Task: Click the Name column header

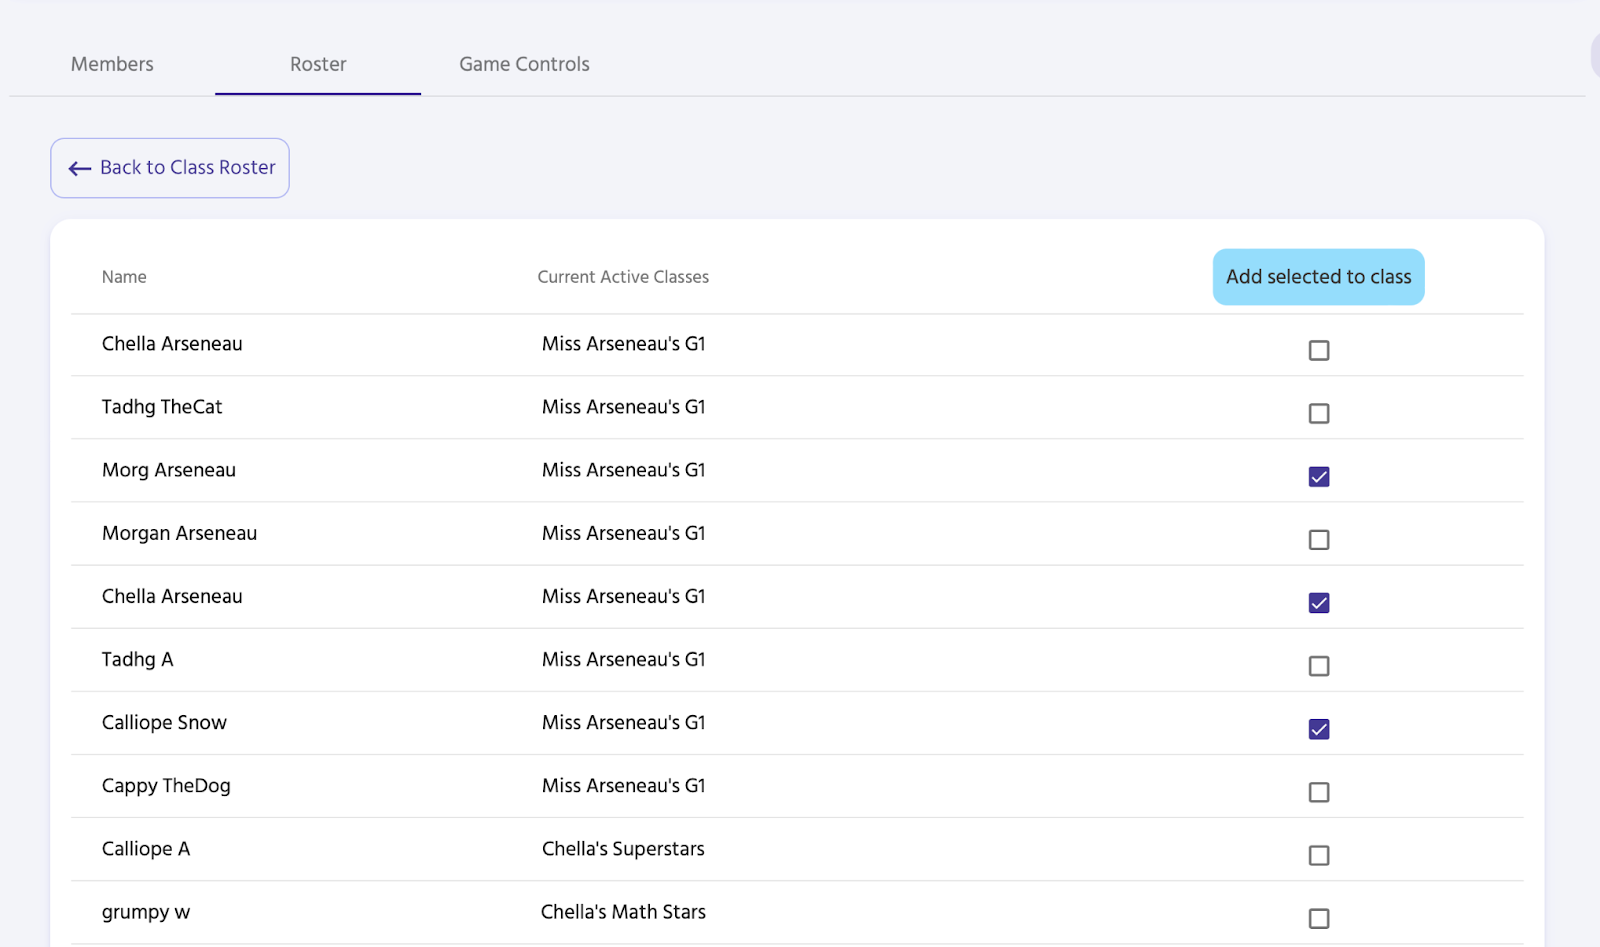Action: (x=124, y=277)
